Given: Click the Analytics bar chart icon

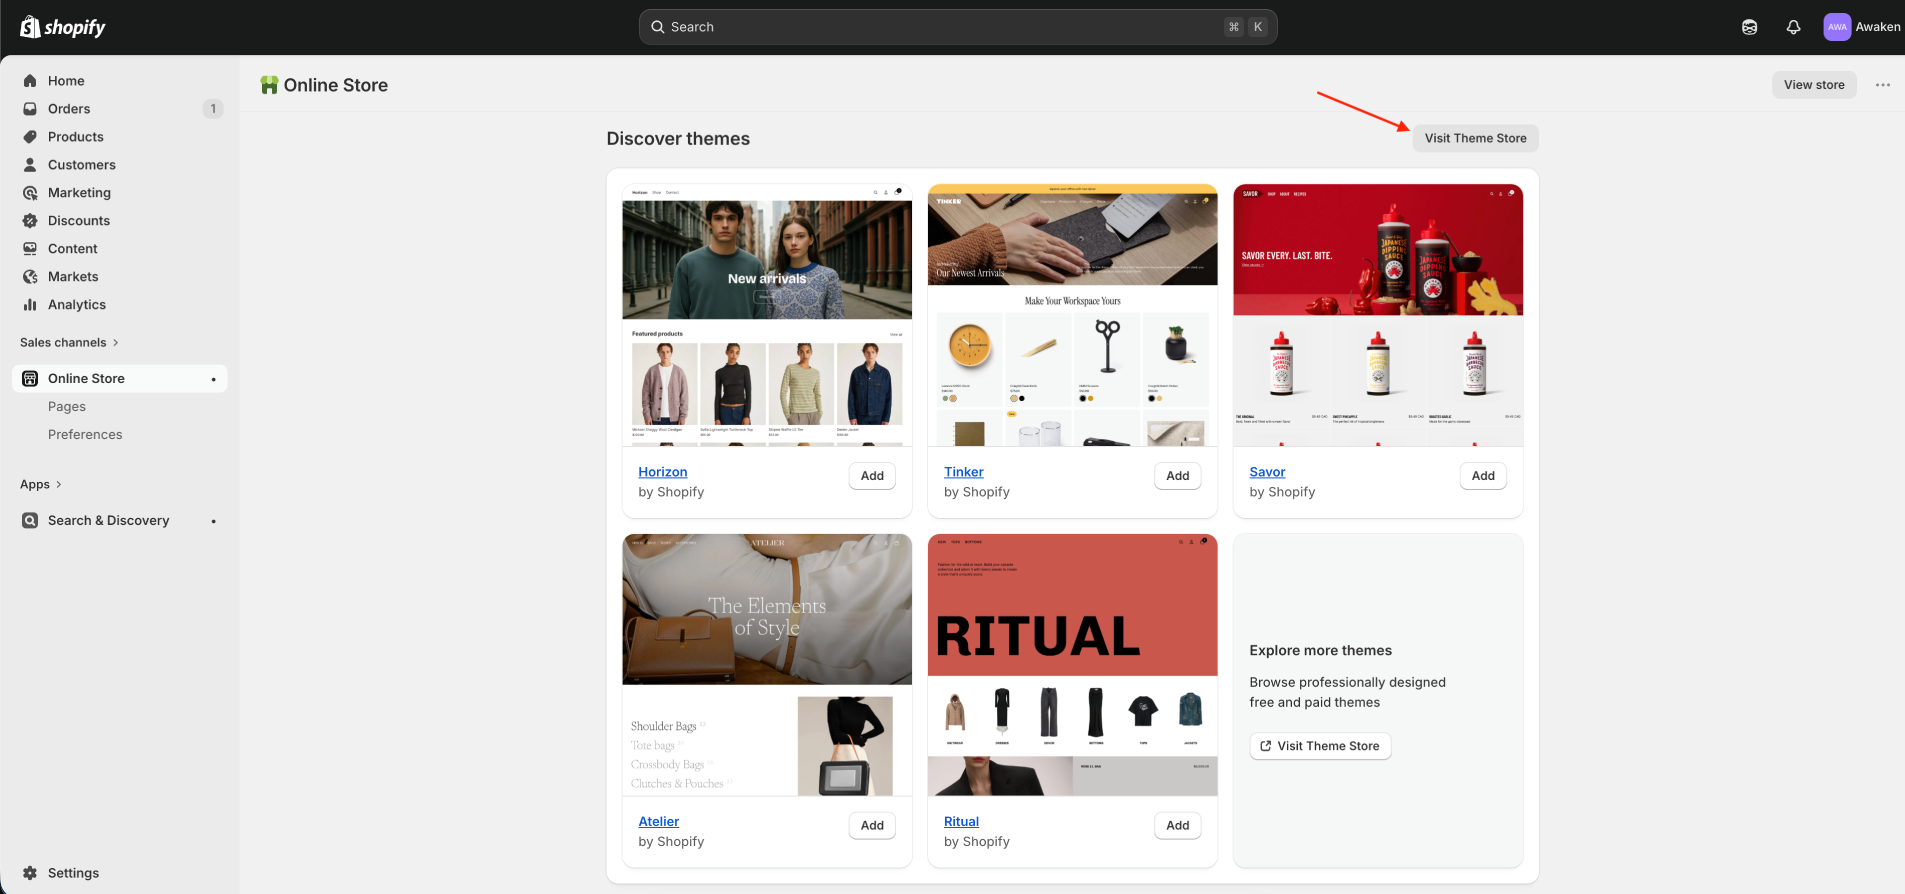Looking at the screenshot, I should click(30, 305).
